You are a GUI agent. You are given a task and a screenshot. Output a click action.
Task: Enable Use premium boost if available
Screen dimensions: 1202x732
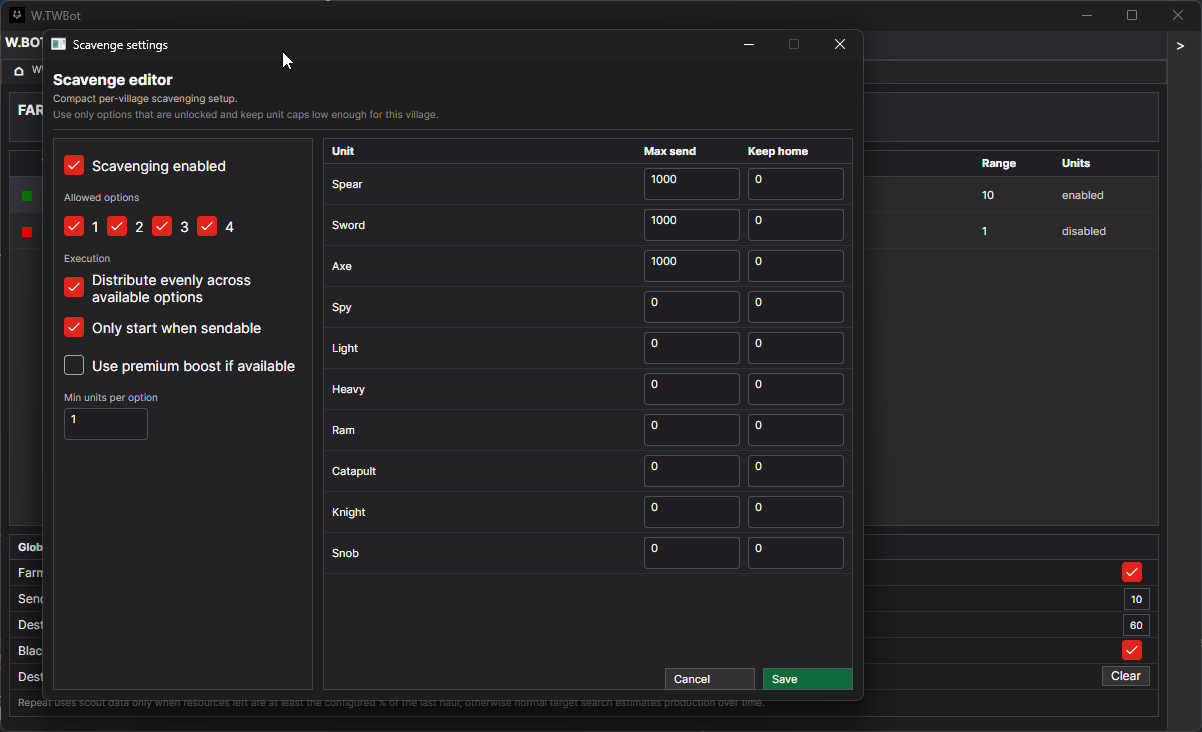click(x=74, y=365)
